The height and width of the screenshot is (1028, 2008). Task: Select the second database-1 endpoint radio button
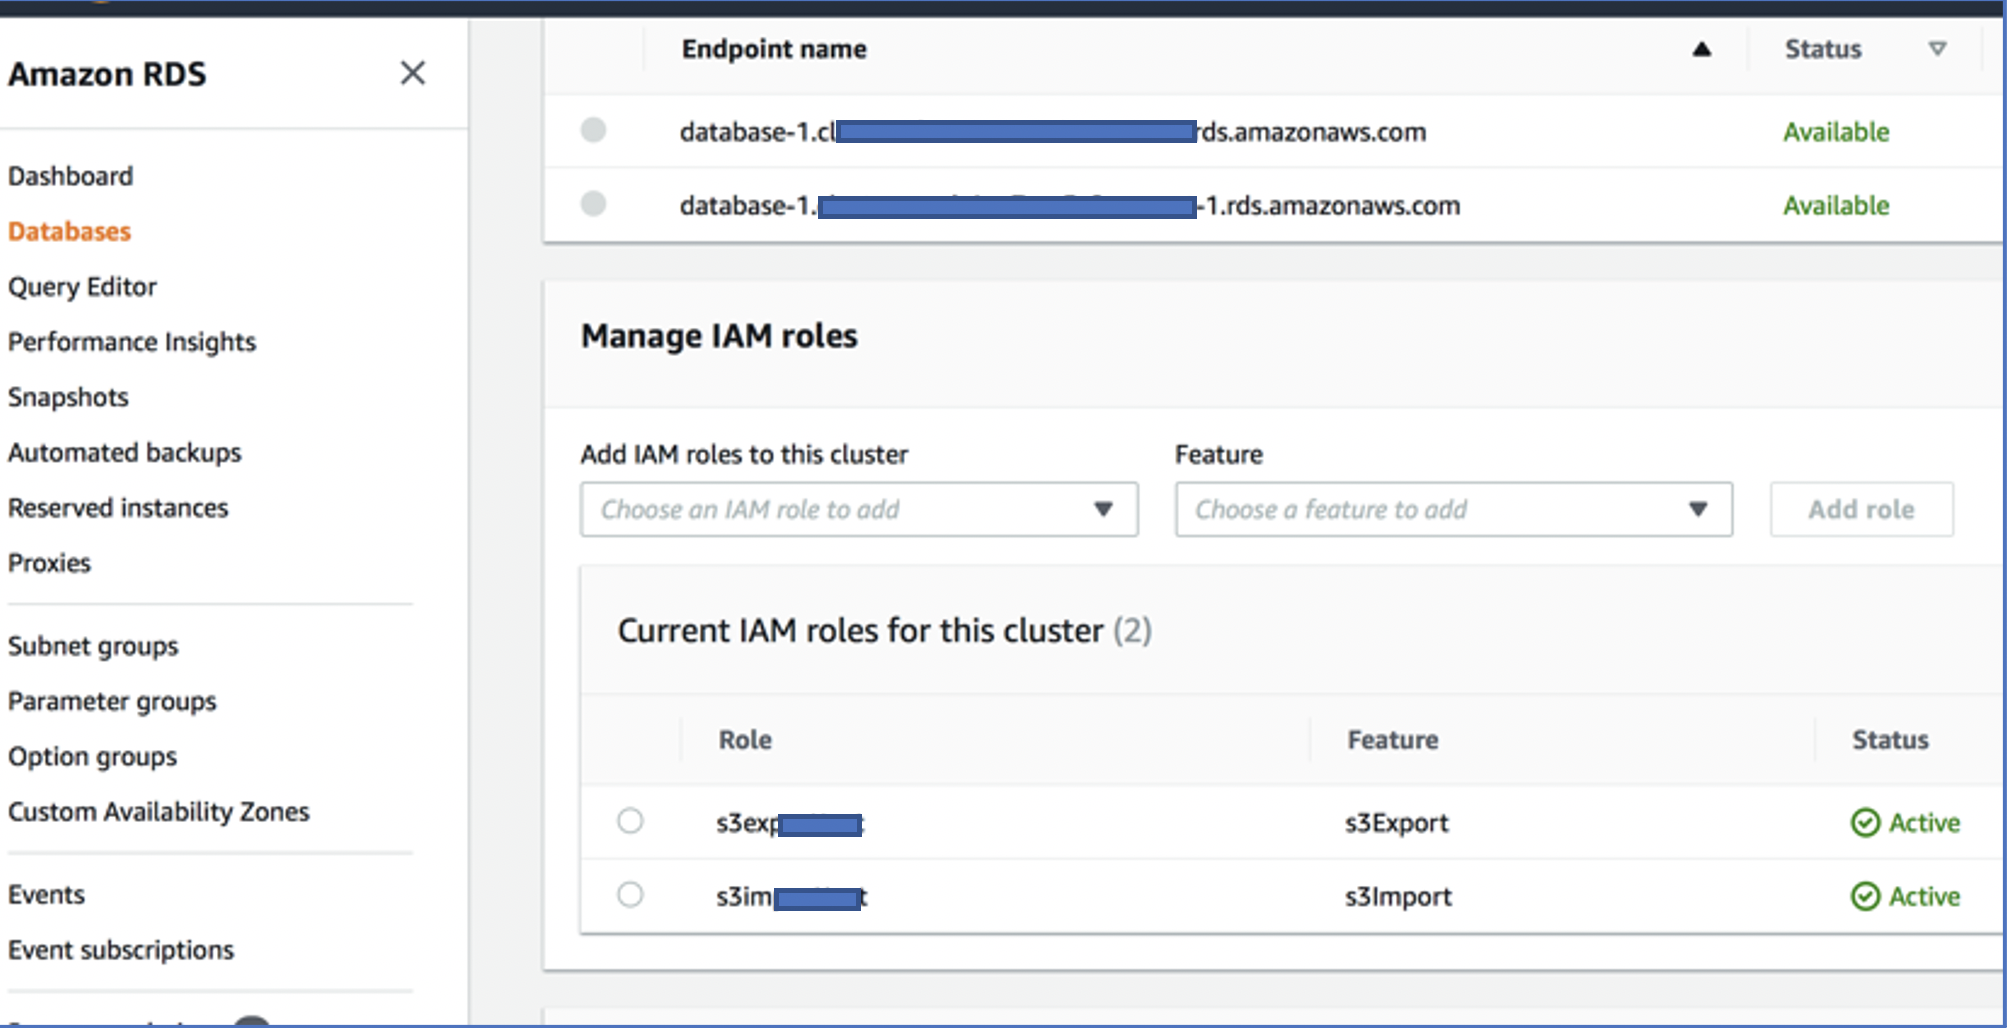coord(593,204)
